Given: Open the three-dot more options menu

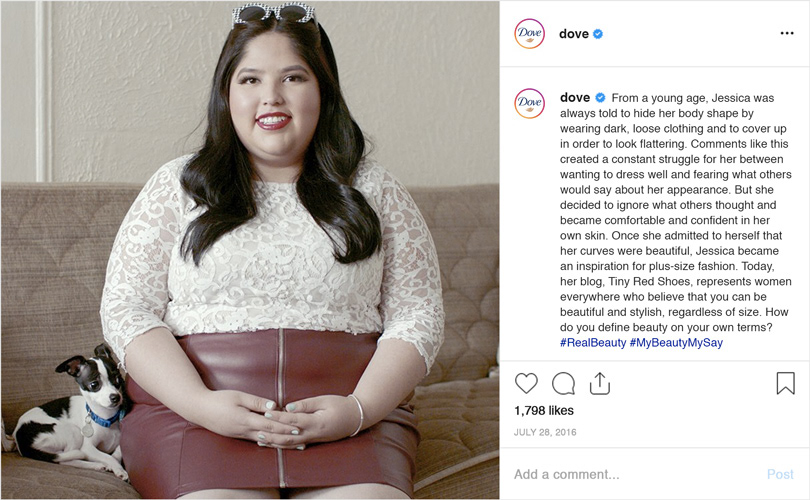Looking at the screenshot, I should click(787, 33).
